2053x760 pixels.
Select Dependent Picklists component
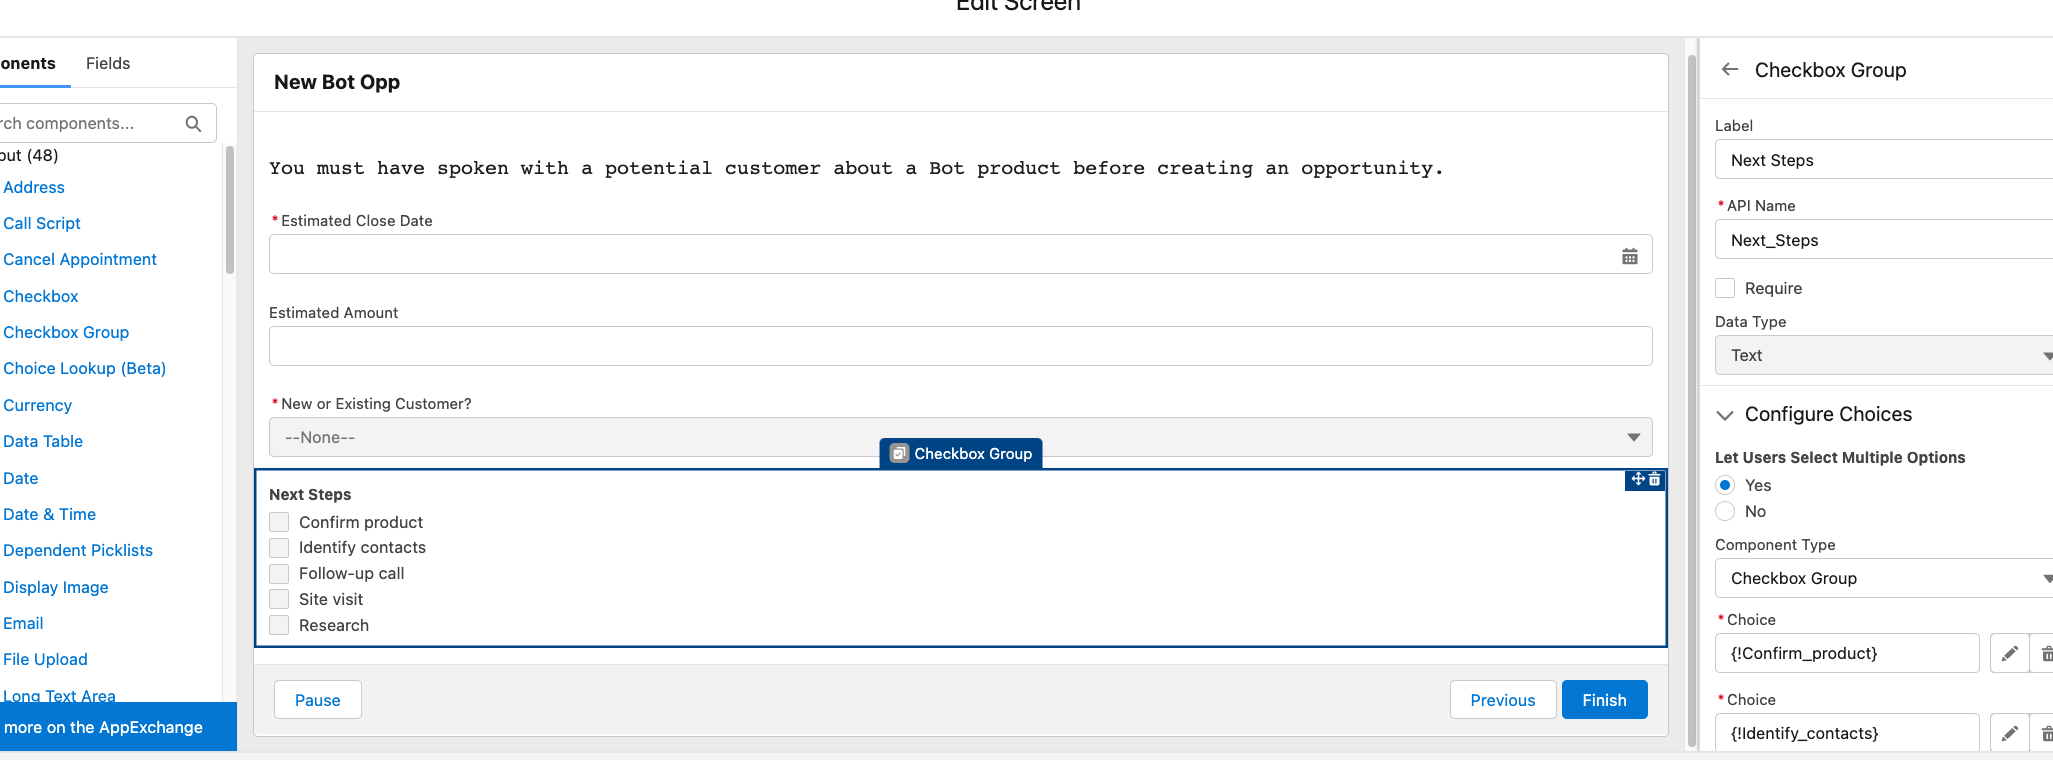(x=78, y=550)
